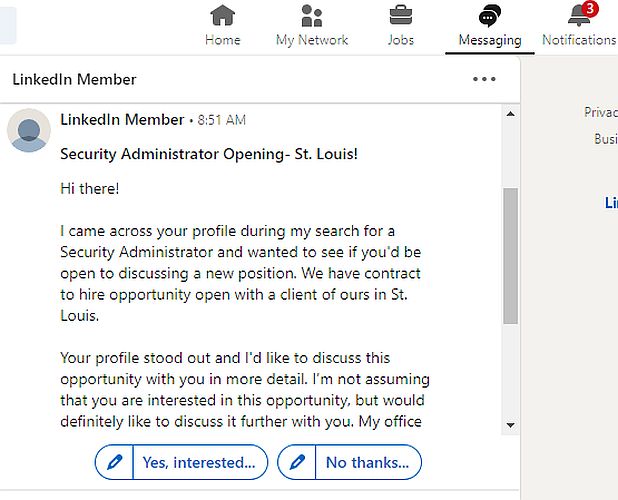The width and height of the screenshot is (618, 500).
Task: Click the message scrollbar up arrow
Action: tap(511, 114)
